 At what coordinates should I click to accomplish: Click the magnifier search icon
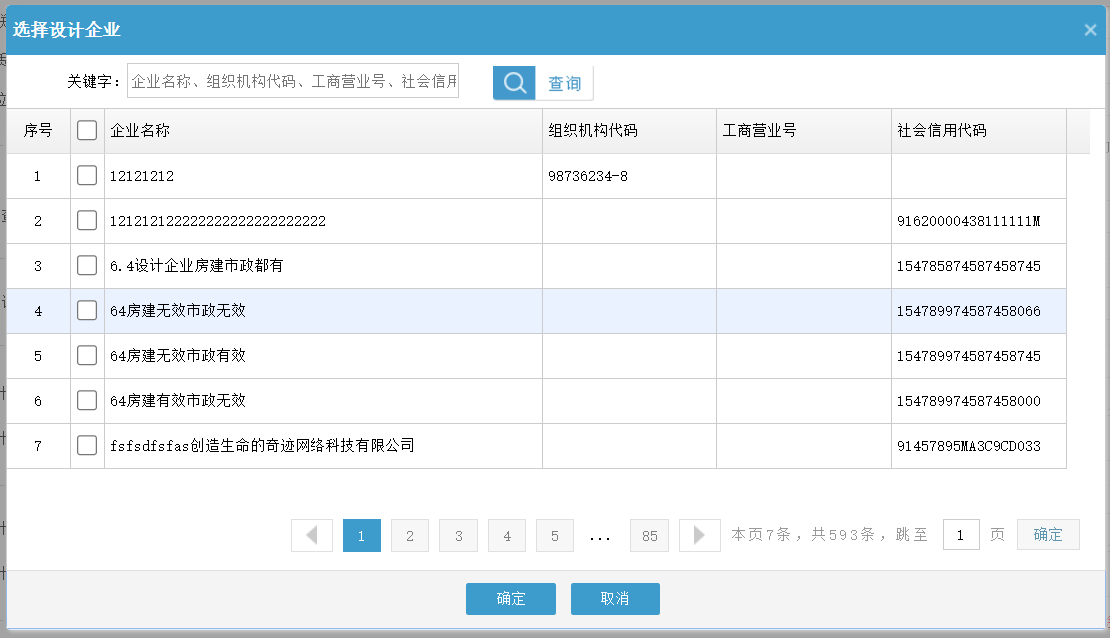(513, 83)
